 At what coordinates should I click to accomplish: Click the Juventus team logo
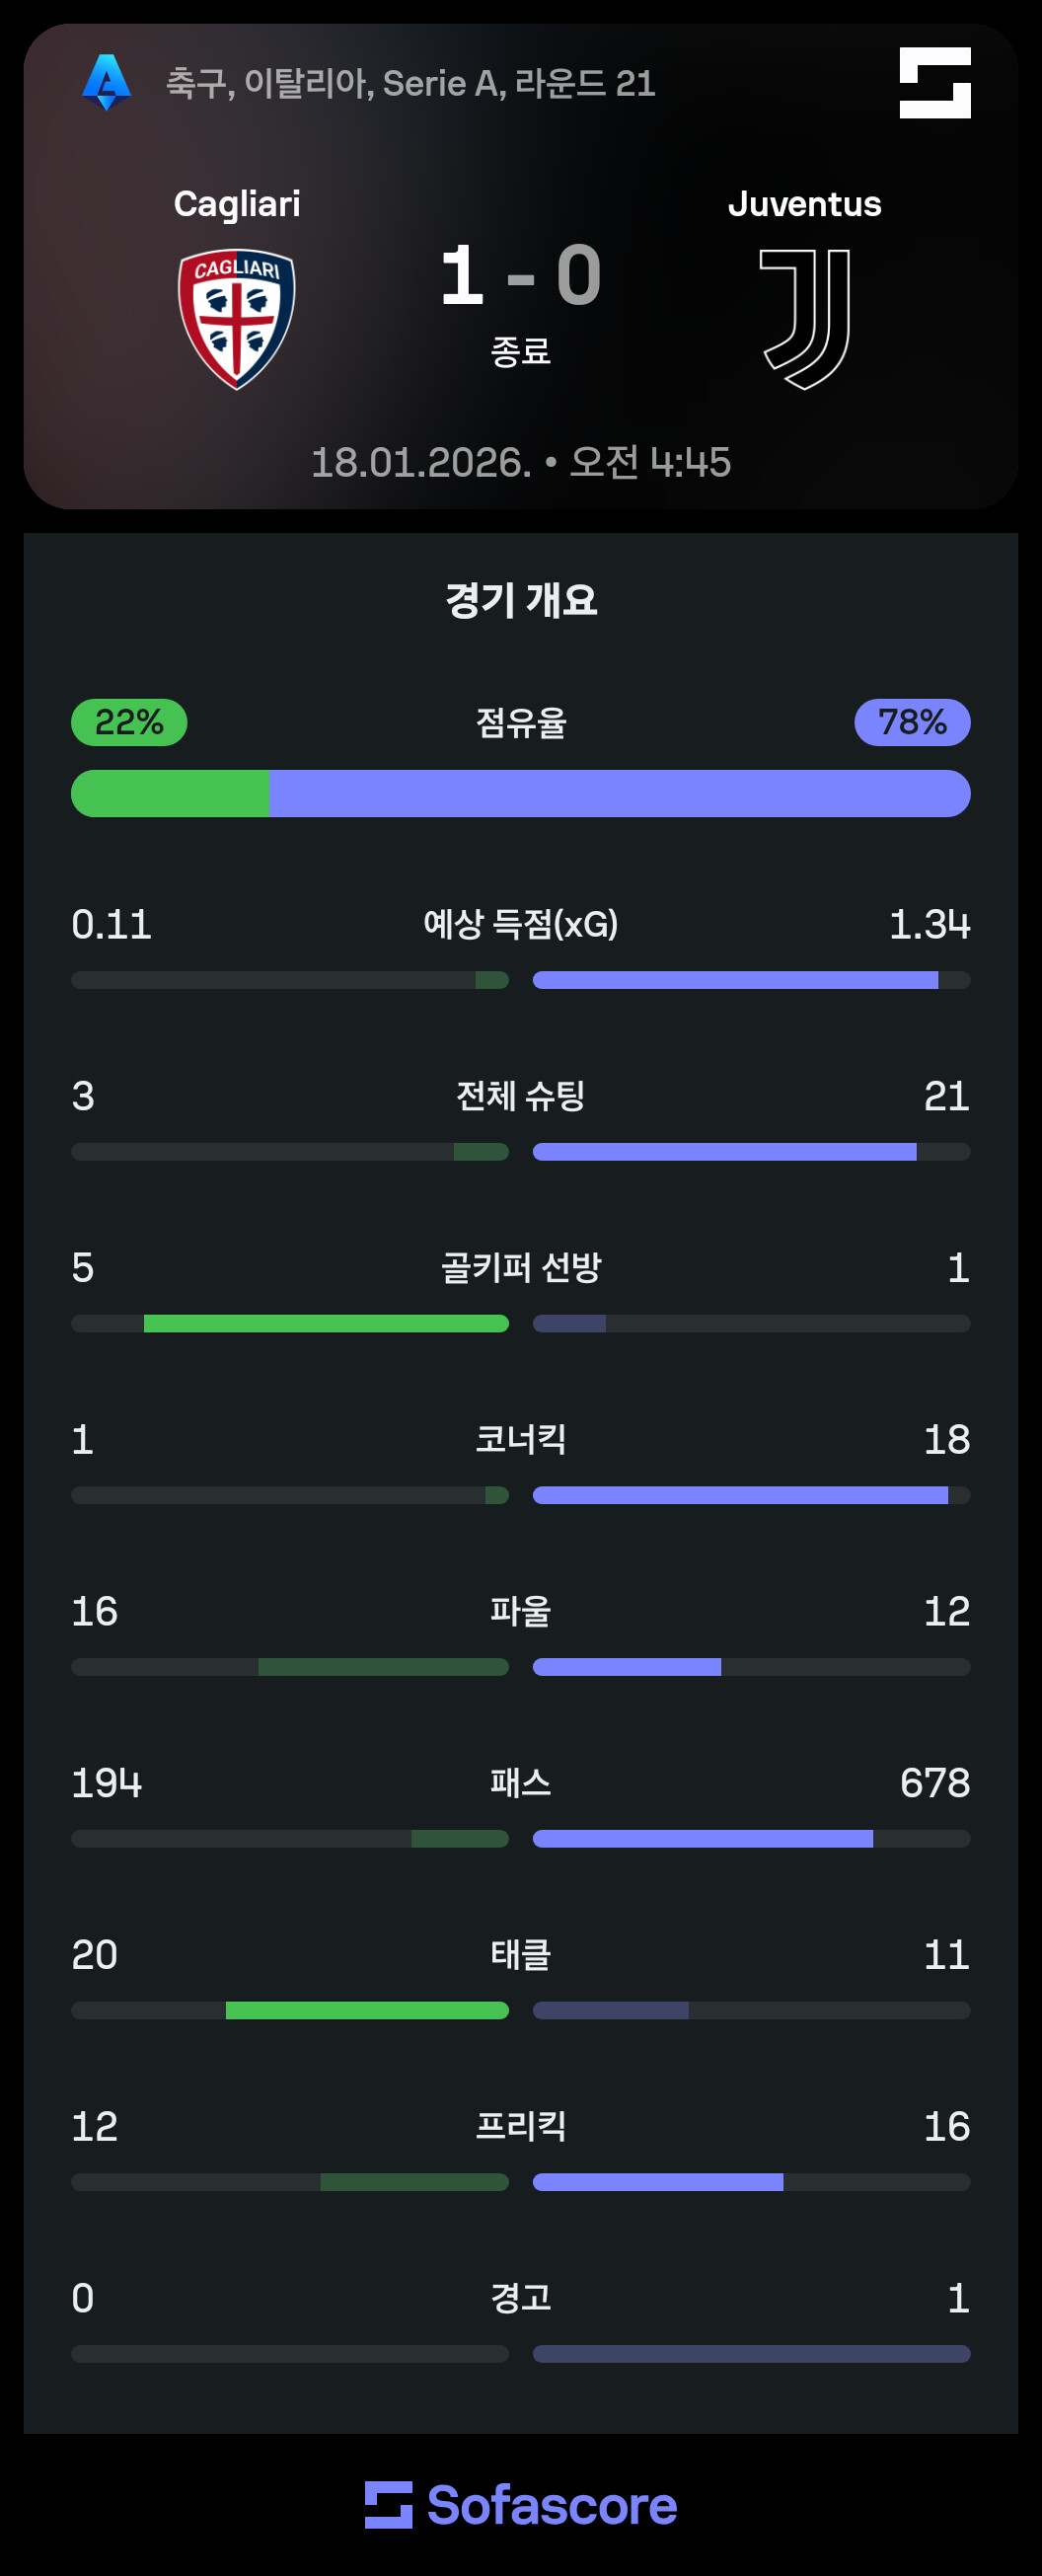pos(805,318)
